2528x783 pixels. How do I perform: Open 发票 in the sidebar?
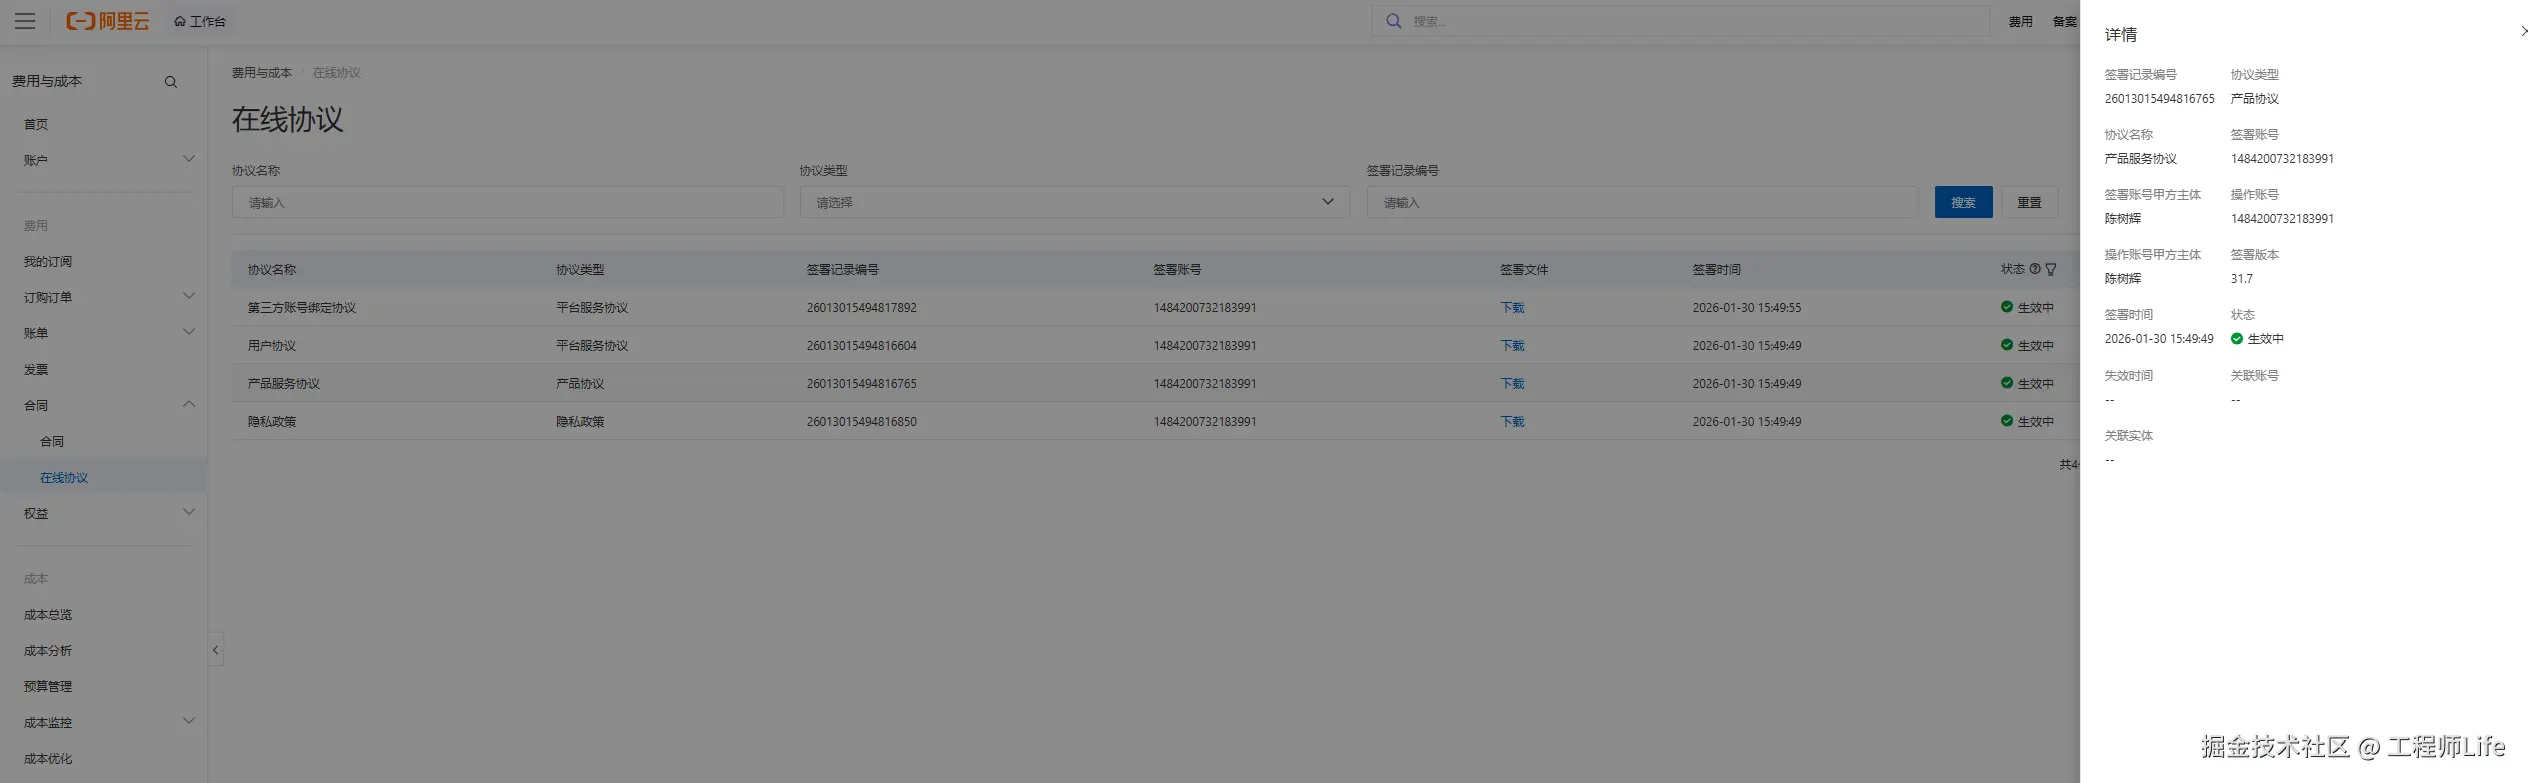click(x=36, y=369)
